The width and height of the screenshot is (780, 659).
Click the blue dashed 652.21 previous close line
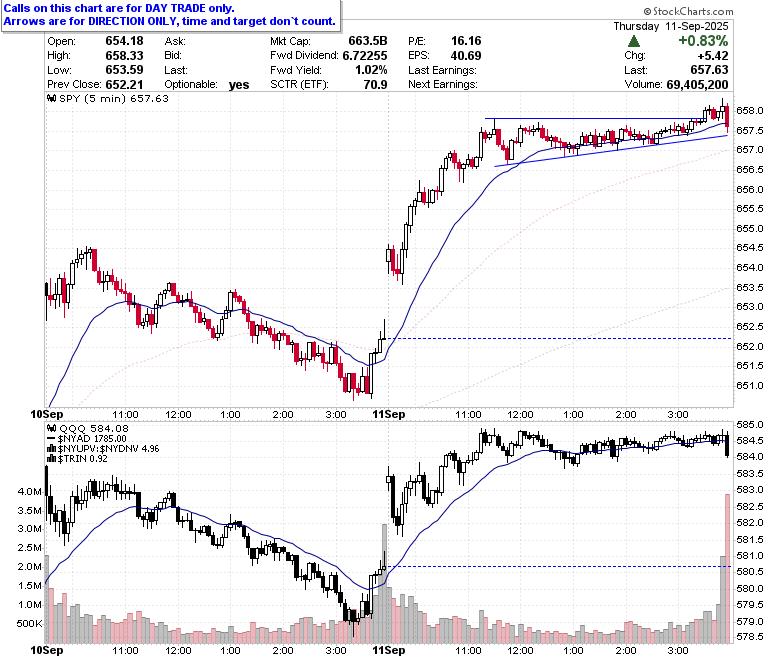560,339
